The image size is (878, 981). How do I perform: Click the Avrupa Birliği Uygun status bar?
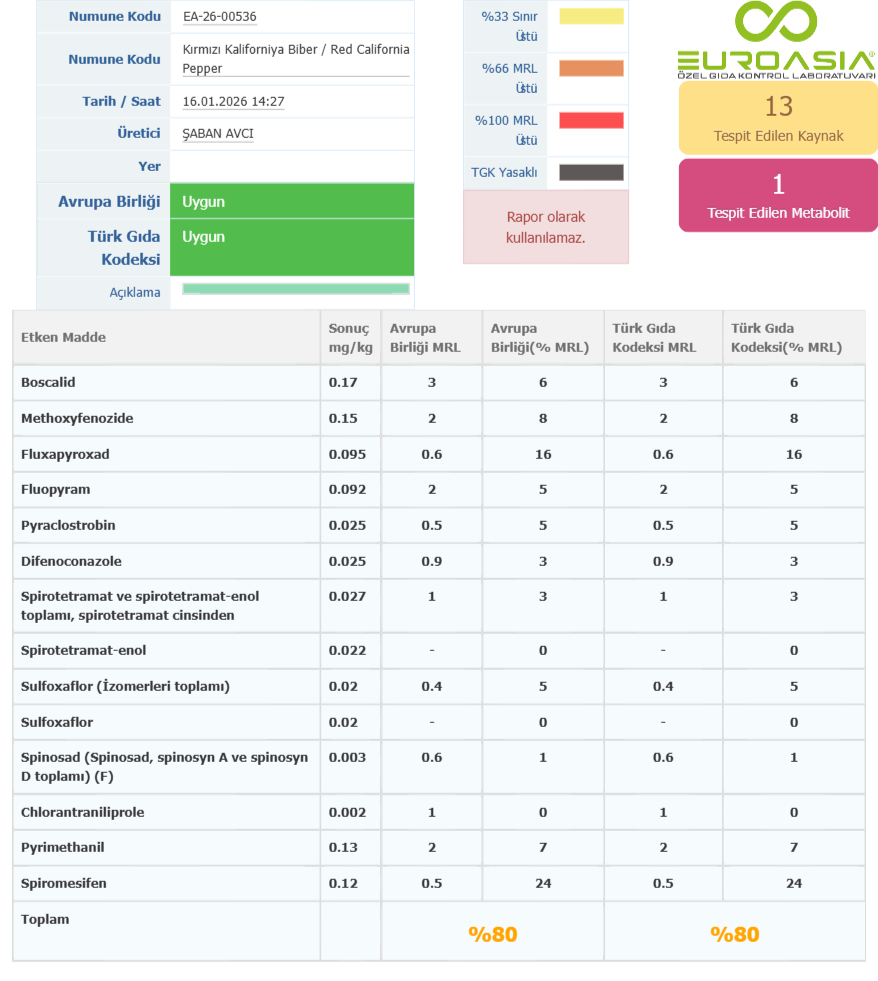pyautogui.click(x=292, y=202)
